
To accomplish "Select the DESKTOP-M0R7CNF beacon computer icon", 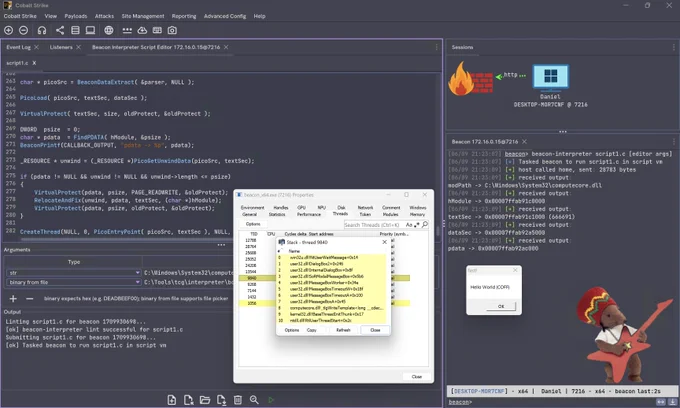I will 550,77.
